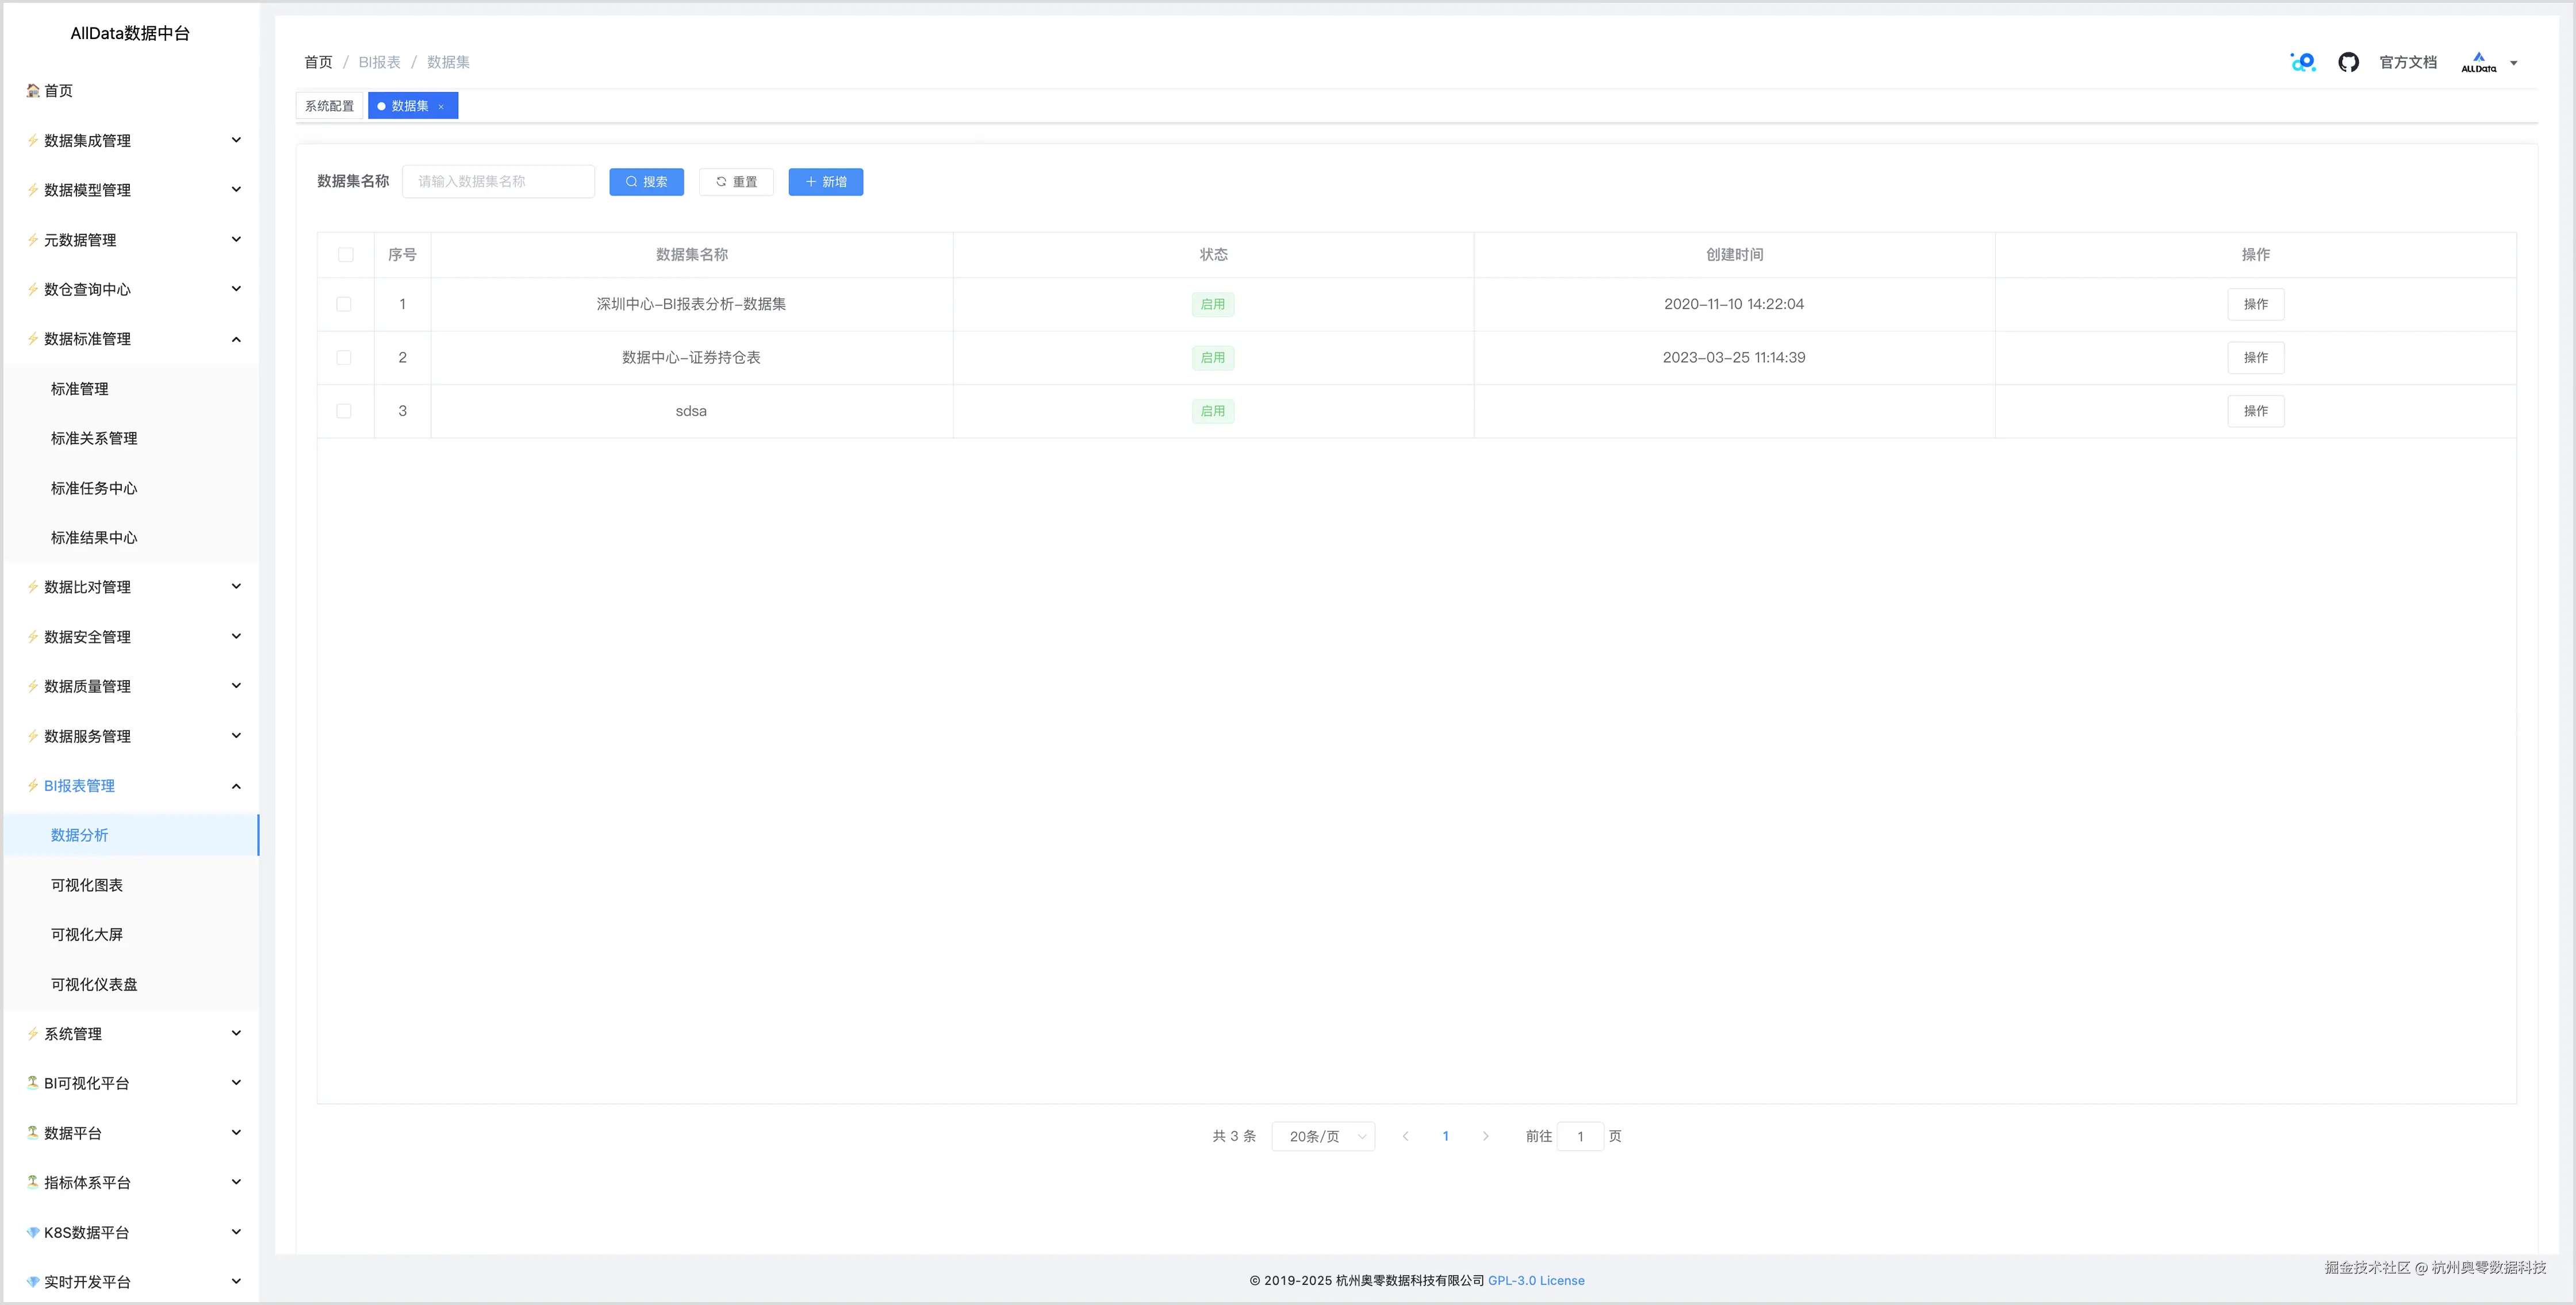Select page 1 in pagination
Viewport: 2576px width, 1305px height.
pos(1445,1136)
